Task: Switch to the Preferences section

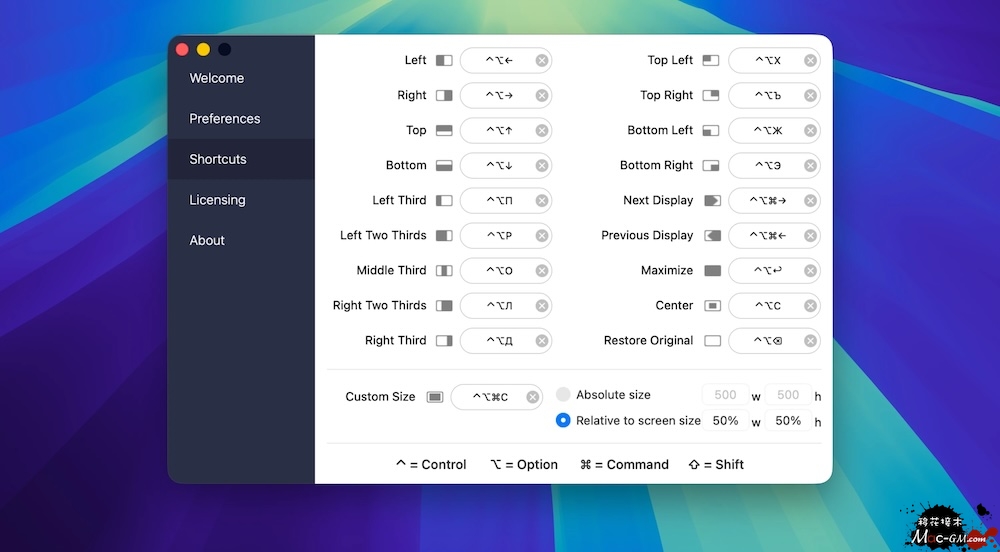Action: click(225, 119)
